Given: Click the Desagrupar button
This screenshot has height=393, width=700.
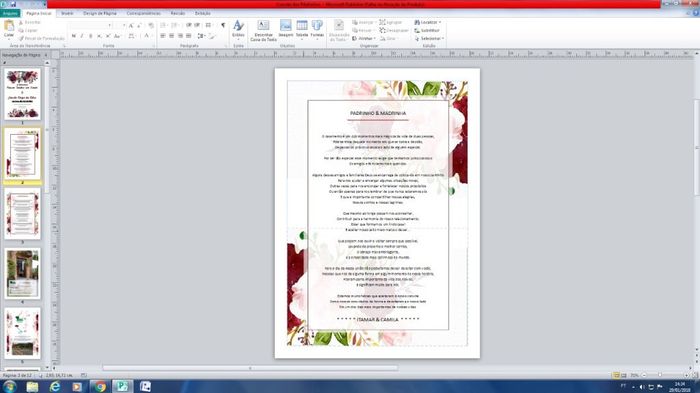Looking at the screenshot, I should 394,30.
